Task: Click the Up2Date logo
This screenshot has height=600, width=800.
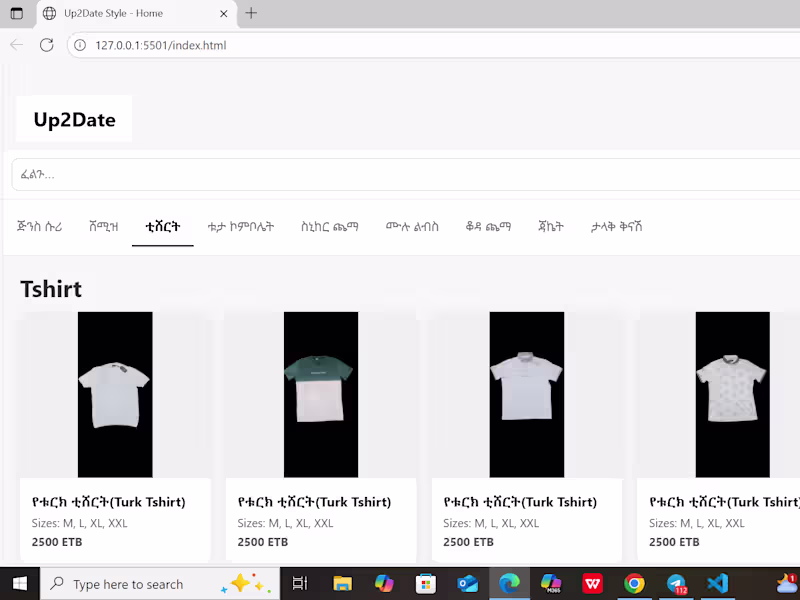Action: (x=73, y=118)
